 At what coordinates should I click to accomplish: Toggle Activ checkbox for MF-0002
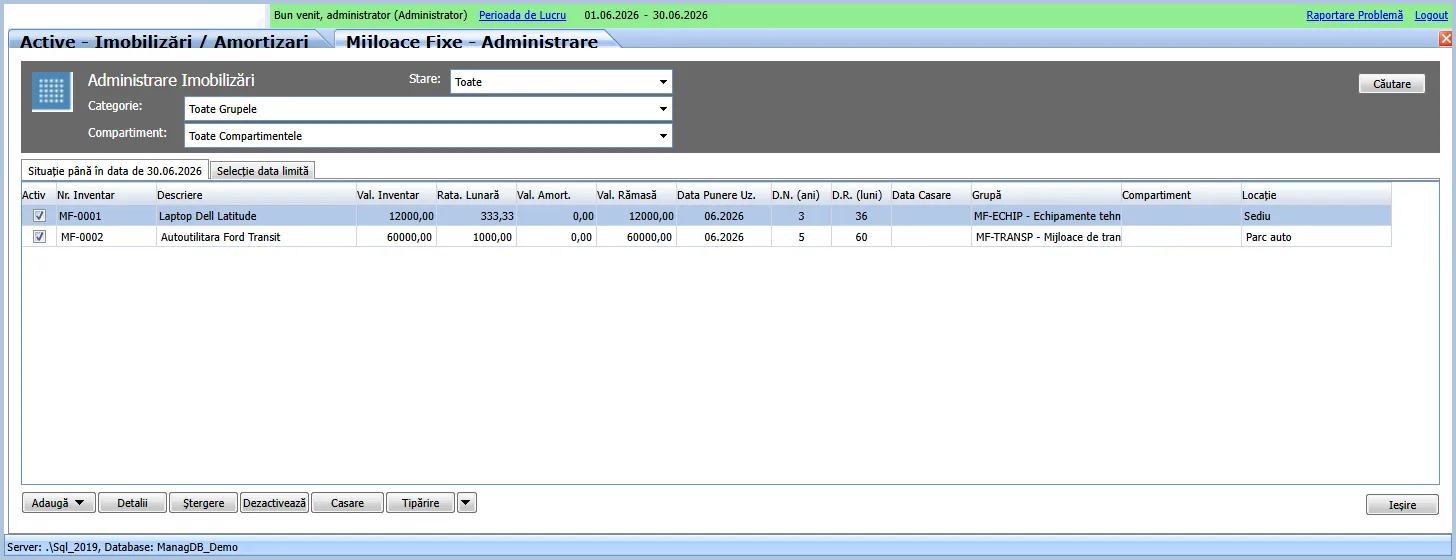[39, 237]
